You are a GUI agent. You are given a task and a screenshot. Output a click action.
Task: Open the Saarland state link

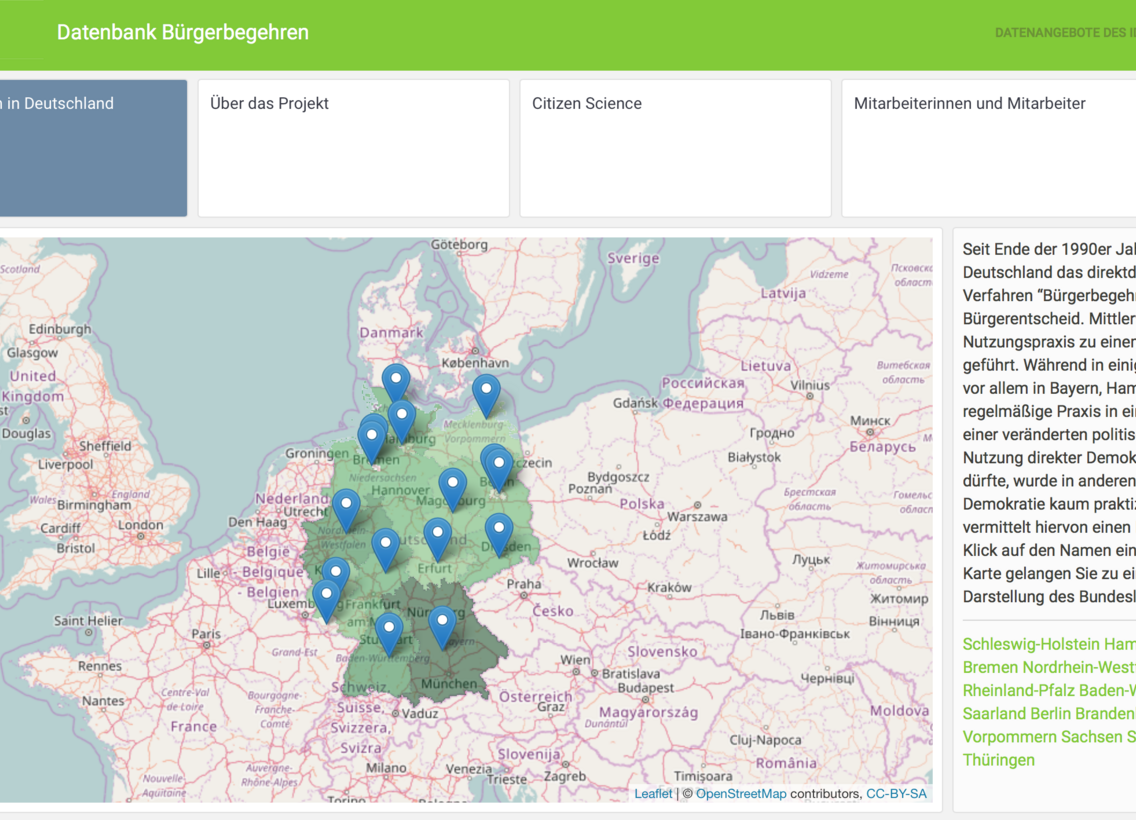994,714
